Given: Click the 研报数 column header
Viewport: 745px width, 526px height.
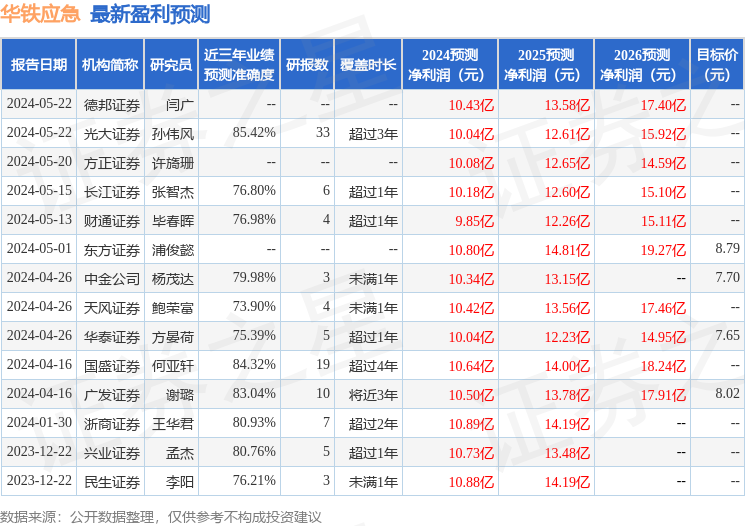Looking at the screenshot, I should click(x=307, y=65).
